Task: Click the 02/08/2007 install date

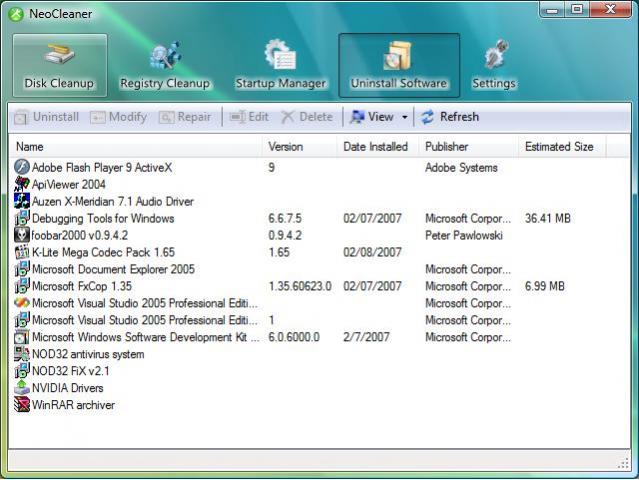Action: click(x=372, y=252)
